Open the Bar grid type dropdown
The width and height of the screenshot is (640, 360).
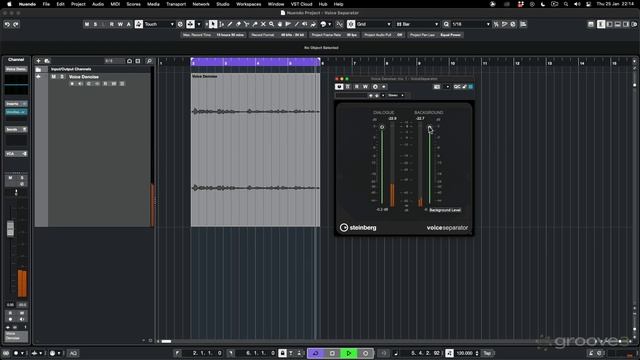[x=417, y=24]
